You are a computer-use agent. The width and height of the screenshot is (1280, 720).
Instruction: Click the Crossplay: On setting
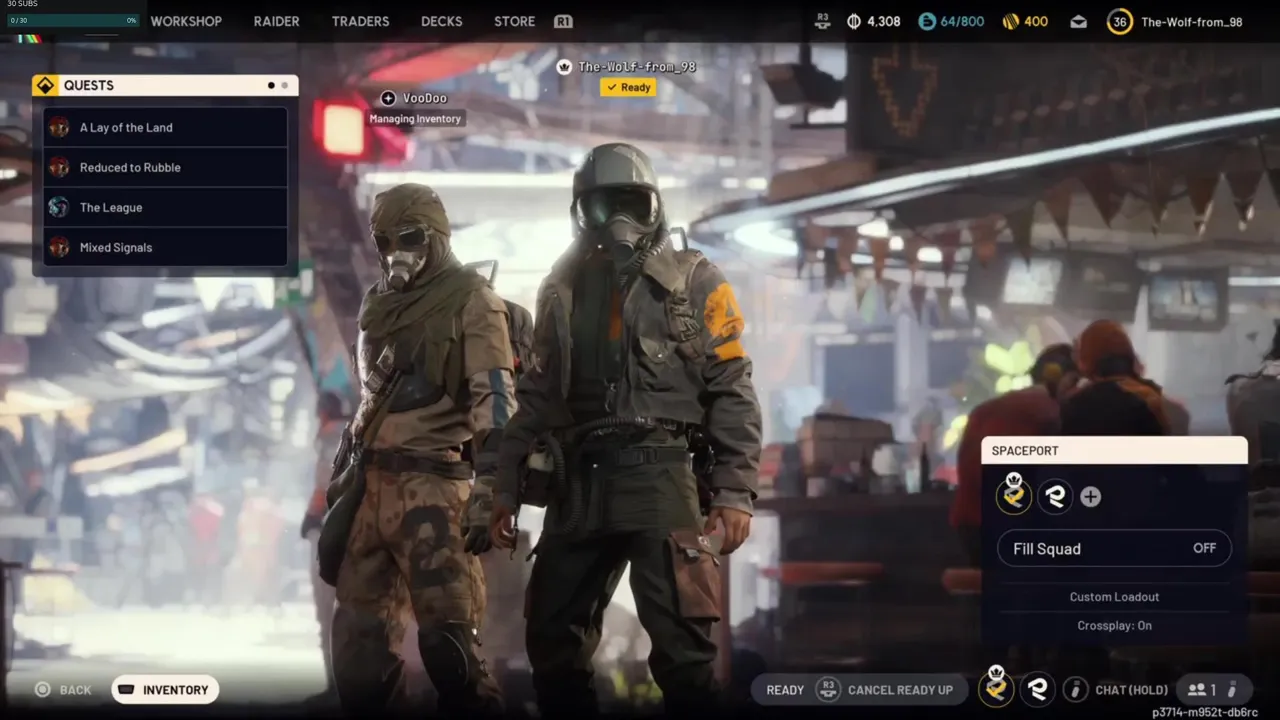pos(1114,625)
